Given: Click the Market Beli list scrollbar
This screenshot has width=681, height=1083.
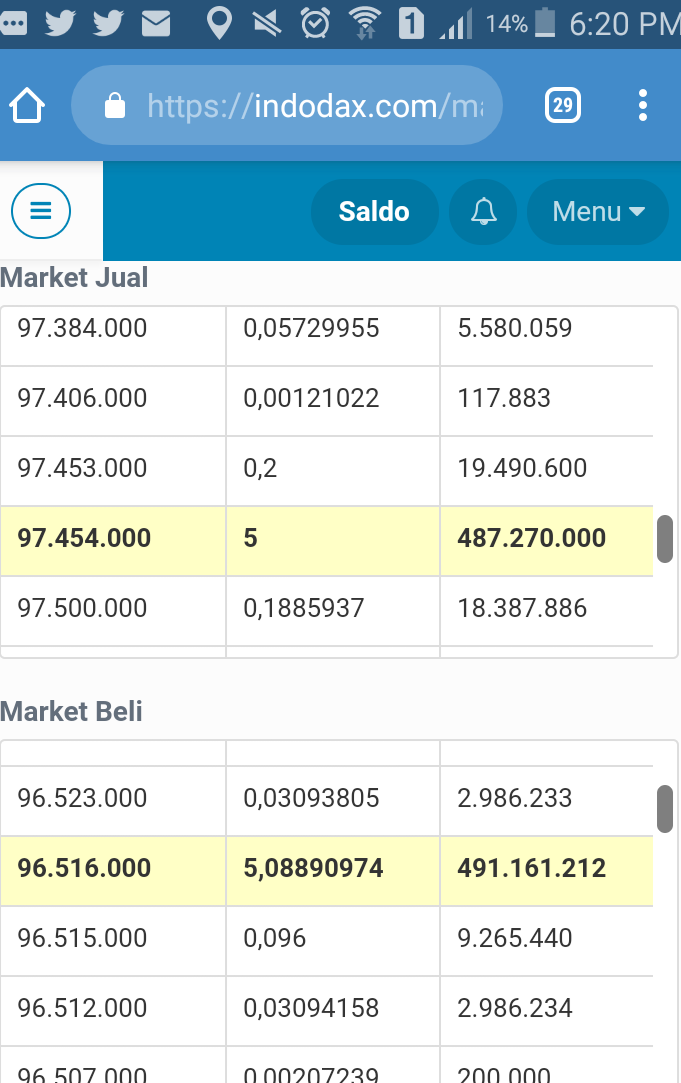Looking at the screenshot, I should [664, 809].
